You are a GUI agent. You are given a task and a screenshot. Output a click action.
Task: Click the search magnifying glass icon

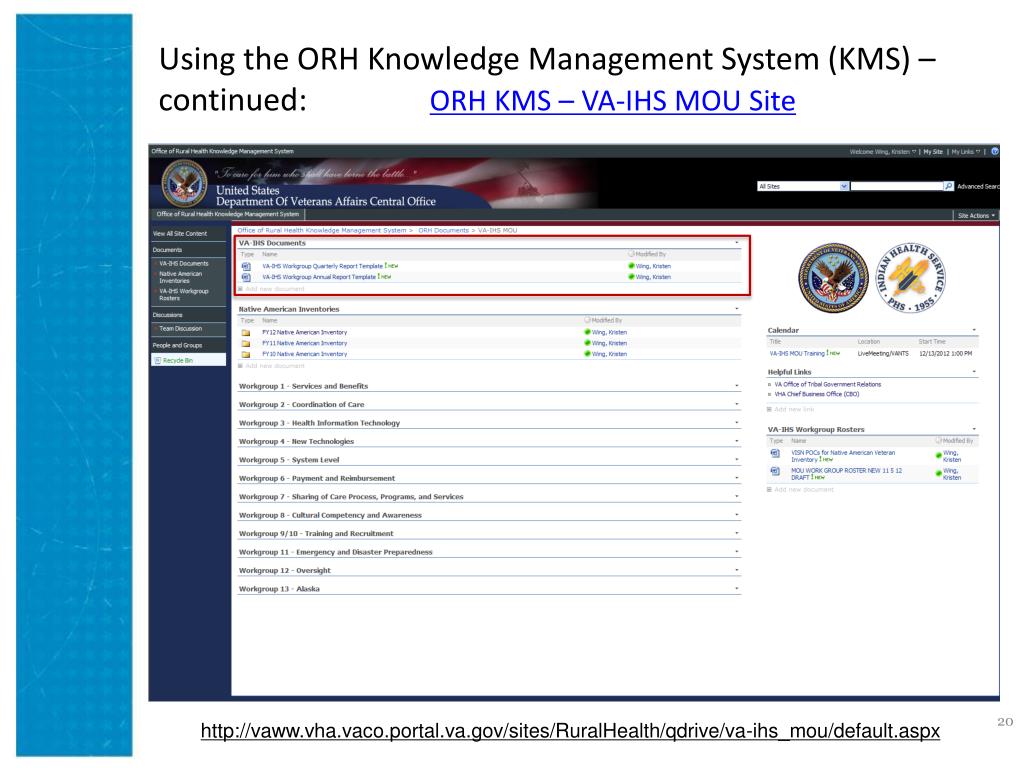[x=949, y=186]
